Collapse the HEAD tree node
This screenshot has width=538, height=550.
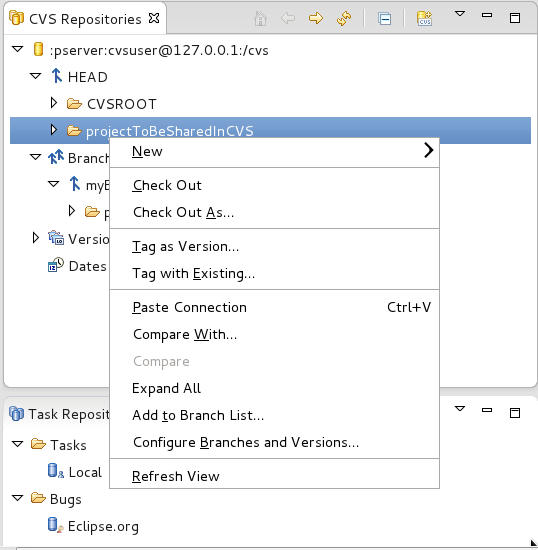(x=35, y=76)
